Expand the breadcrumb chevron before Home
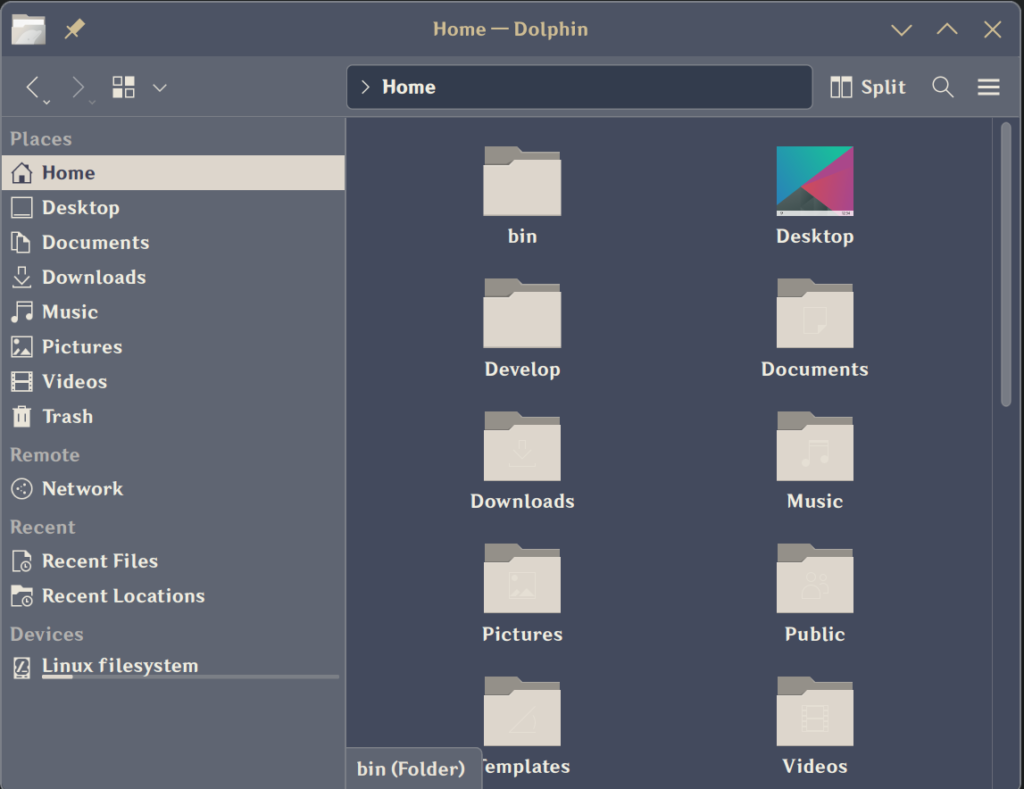The image size is (1024, 789). tap(365, 87)
